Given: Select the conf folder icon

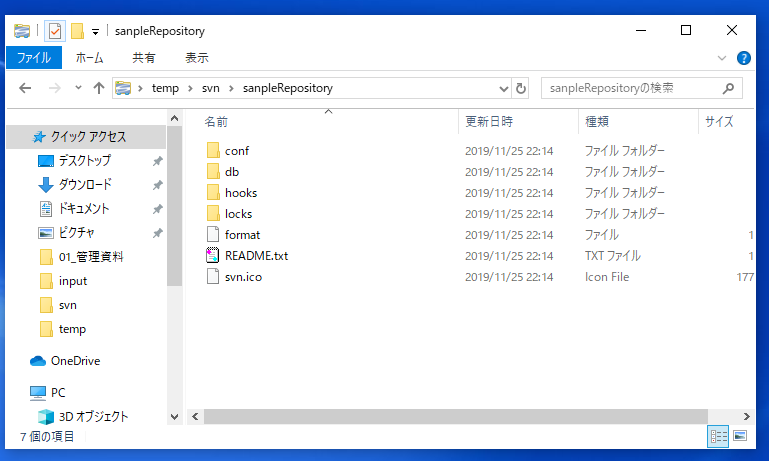Looking at the screenshot, I should (x=213, y=151).
